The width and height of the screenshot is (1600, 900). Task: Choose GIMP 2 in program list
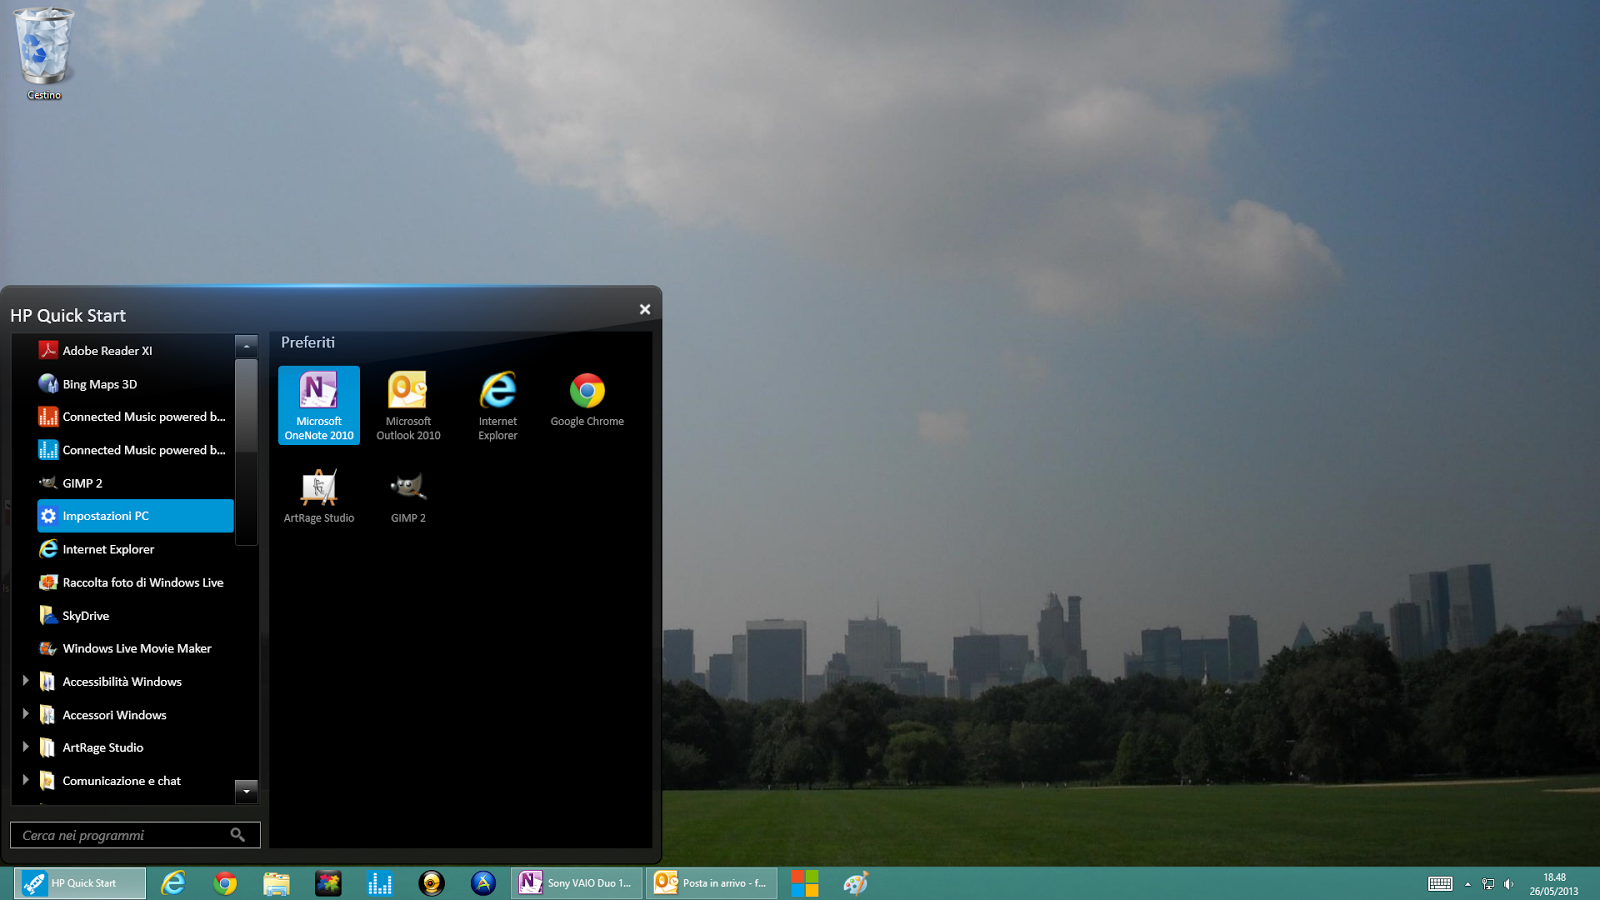(135, 483)
